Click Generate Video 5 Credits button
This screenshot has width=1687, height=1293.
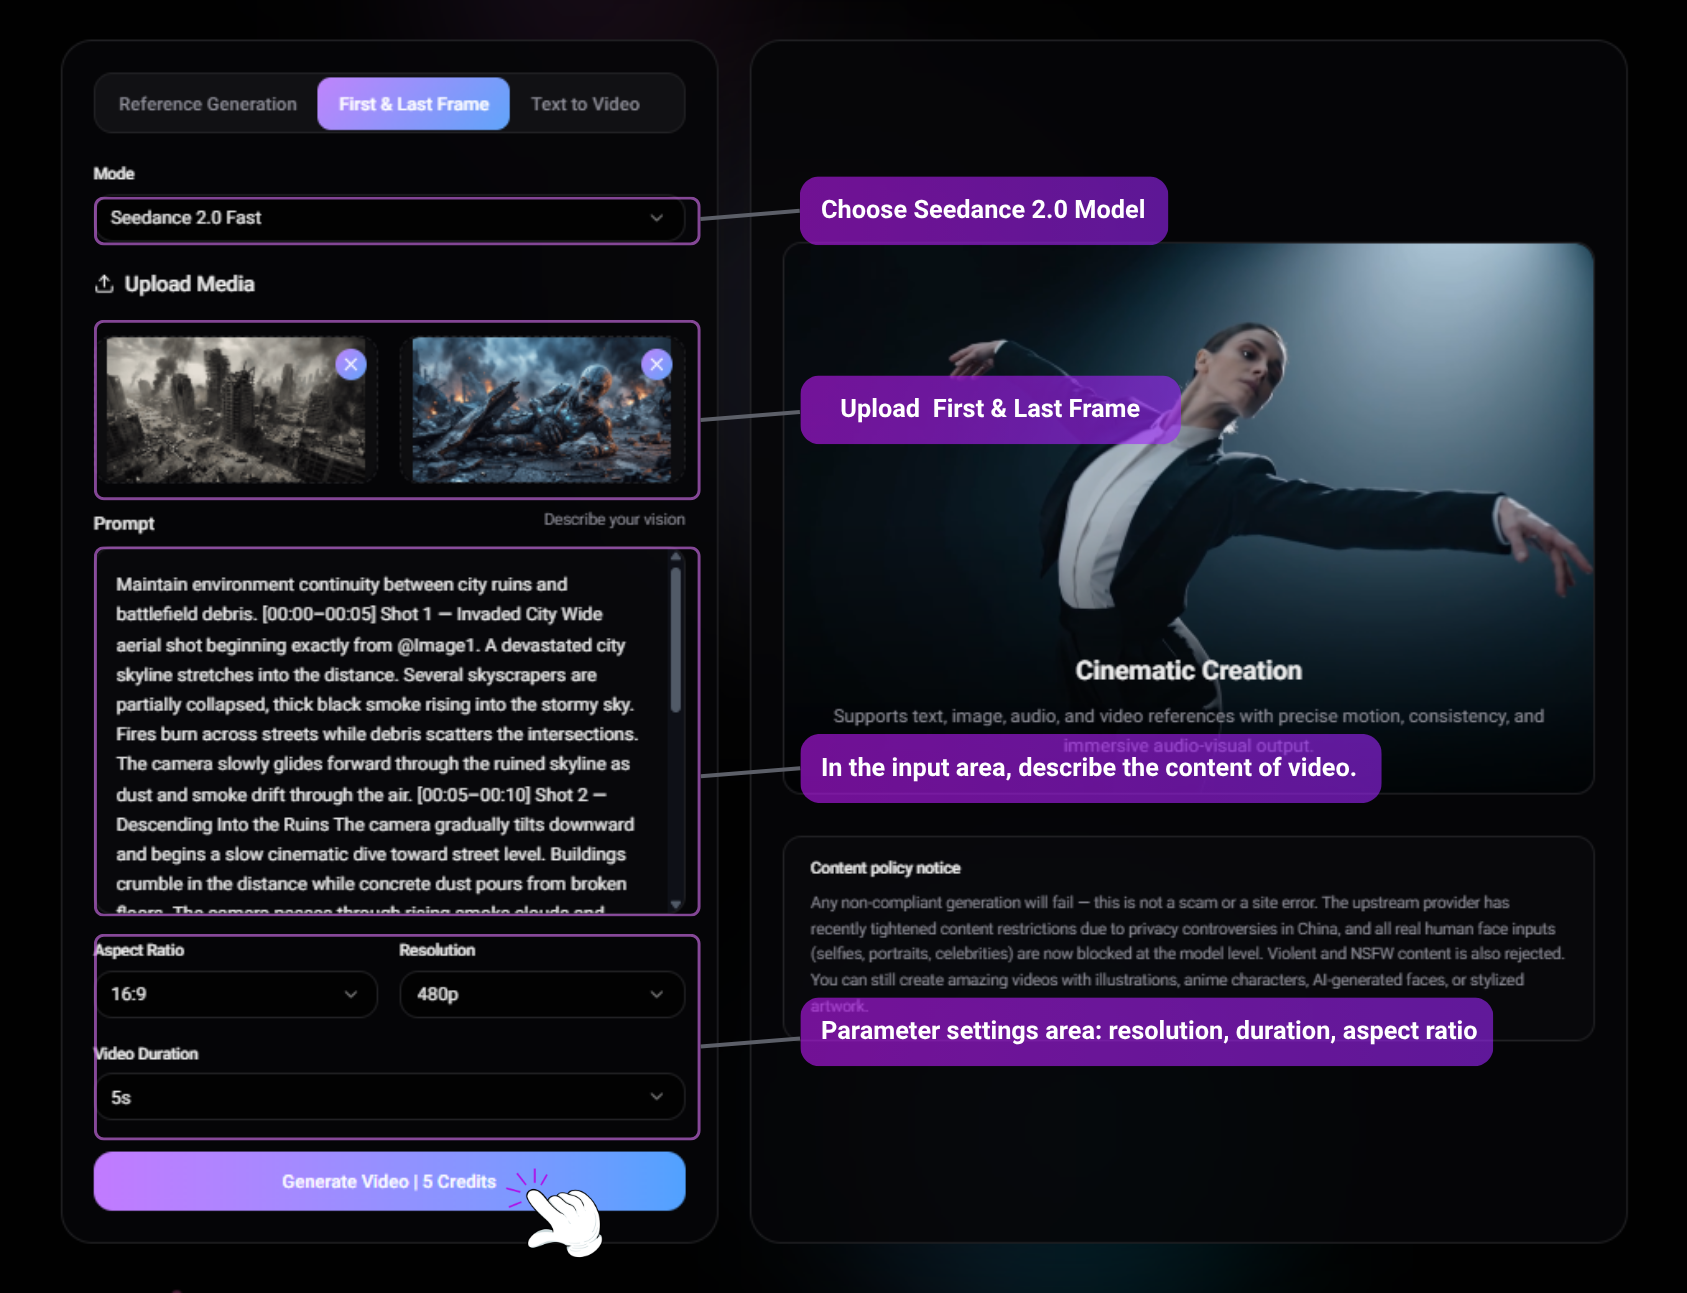(389, 1181)
